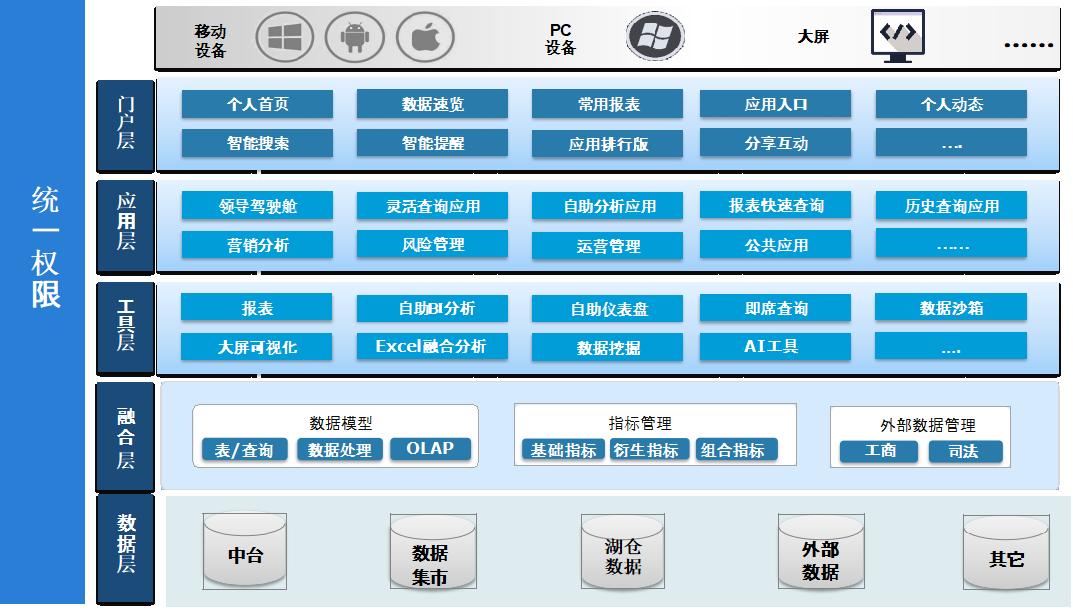This screenshot has height=611, width=1073.
Task: Open the PC 设备 Windows logo icon
Action: coord(655,35)
